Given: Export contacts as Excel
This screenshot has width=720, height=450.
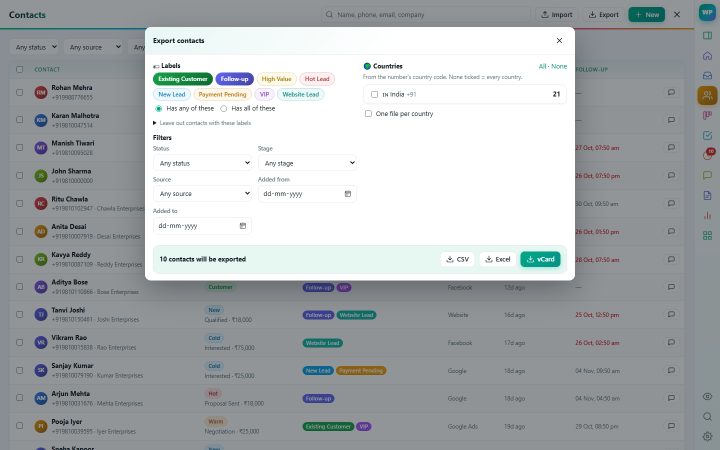Looking at the screenshot, I should 498,259.
